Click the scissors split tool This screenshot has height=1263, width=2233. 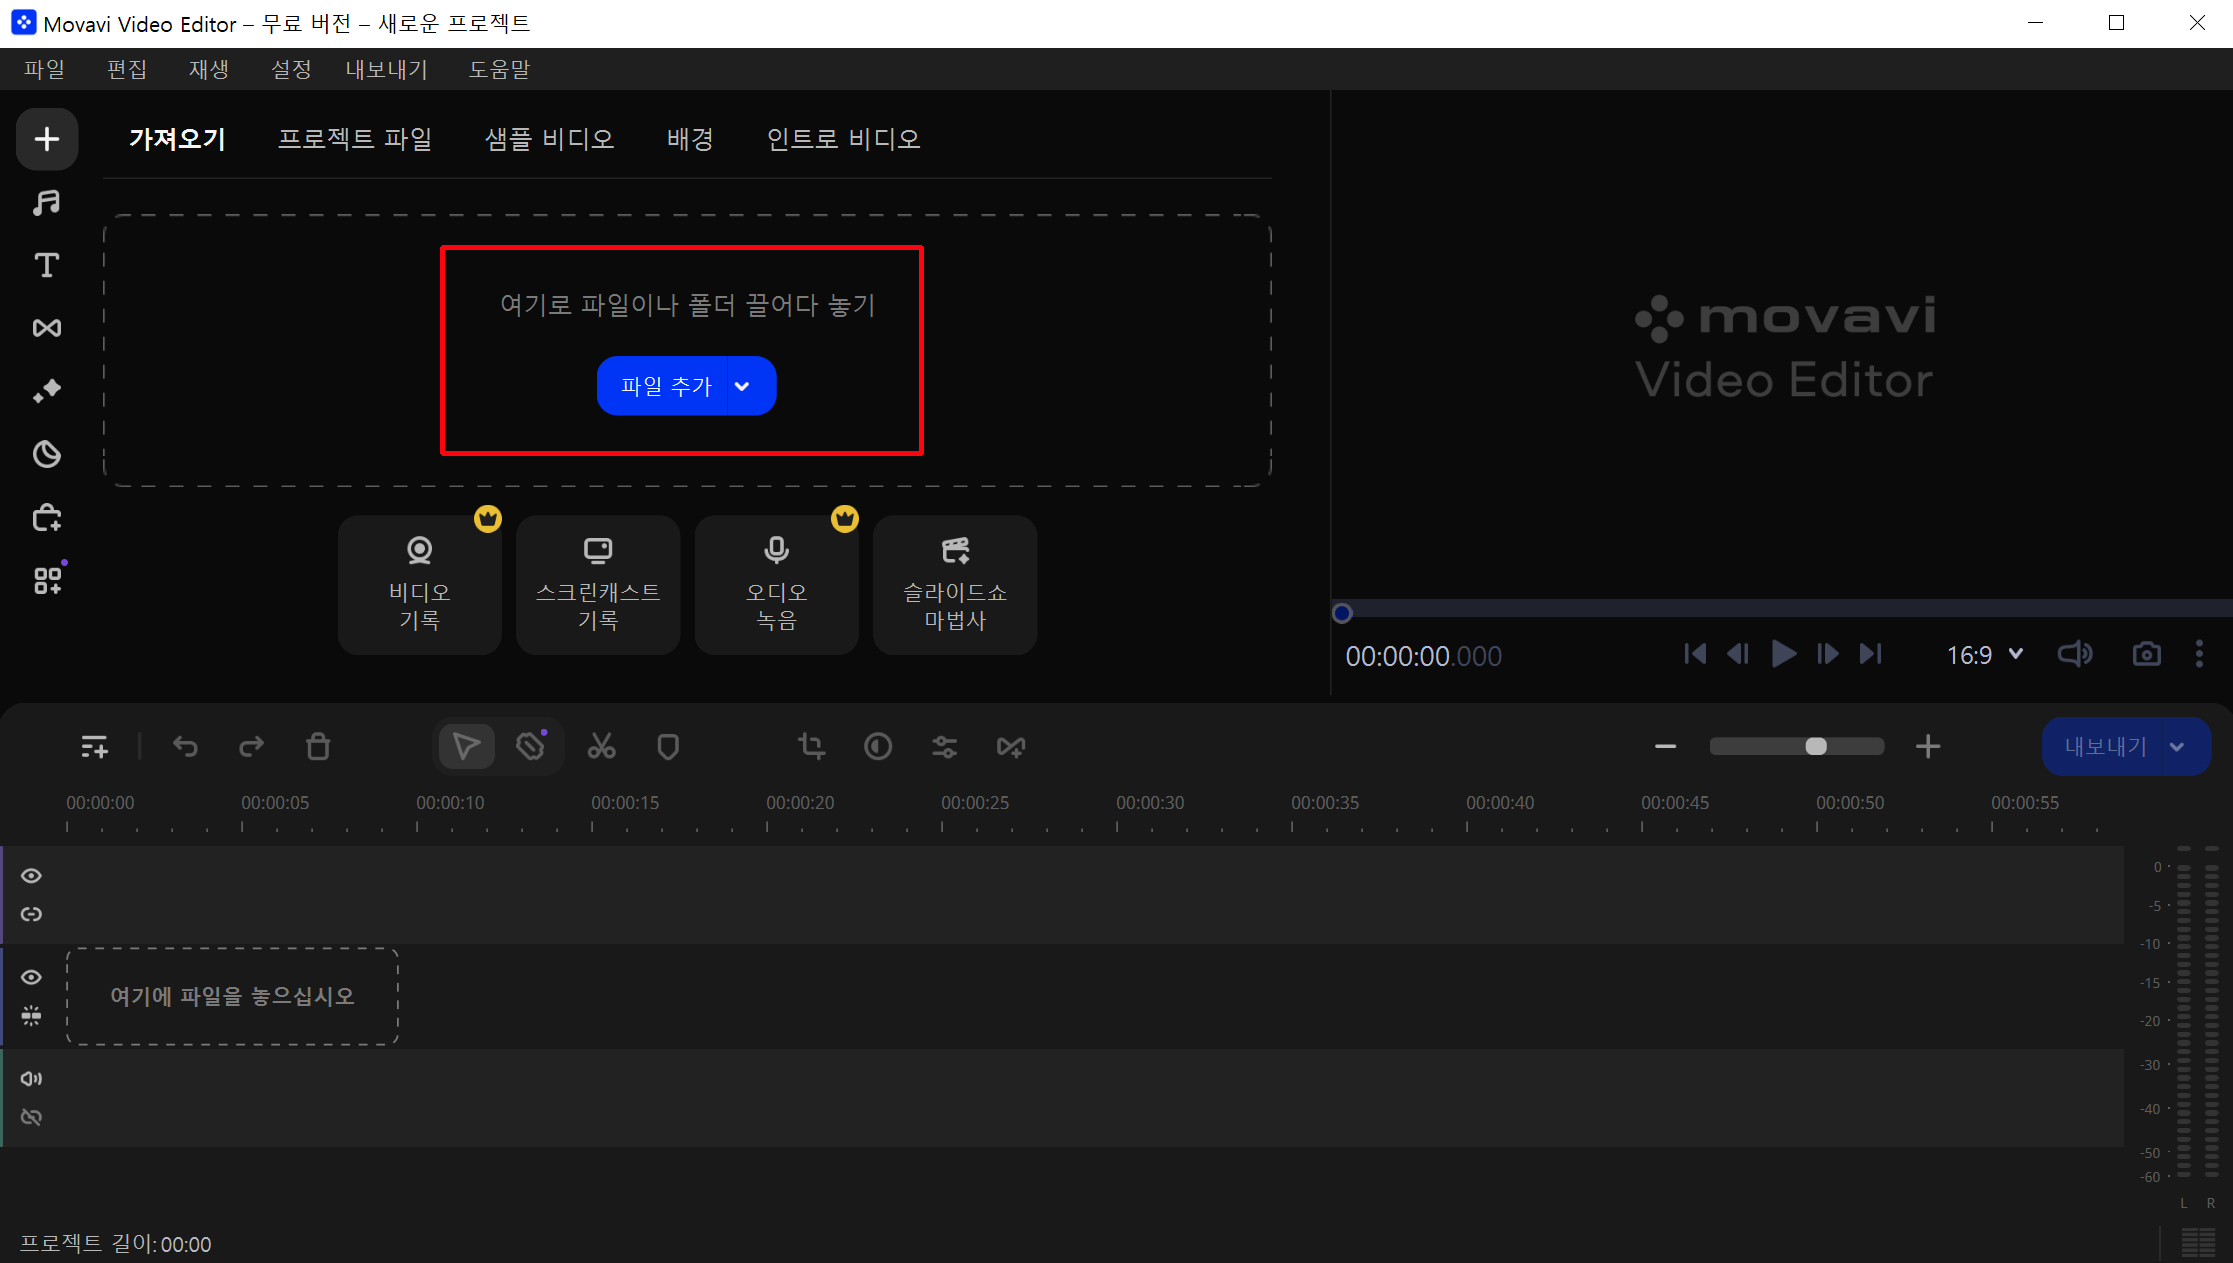[x=601, y=746]
